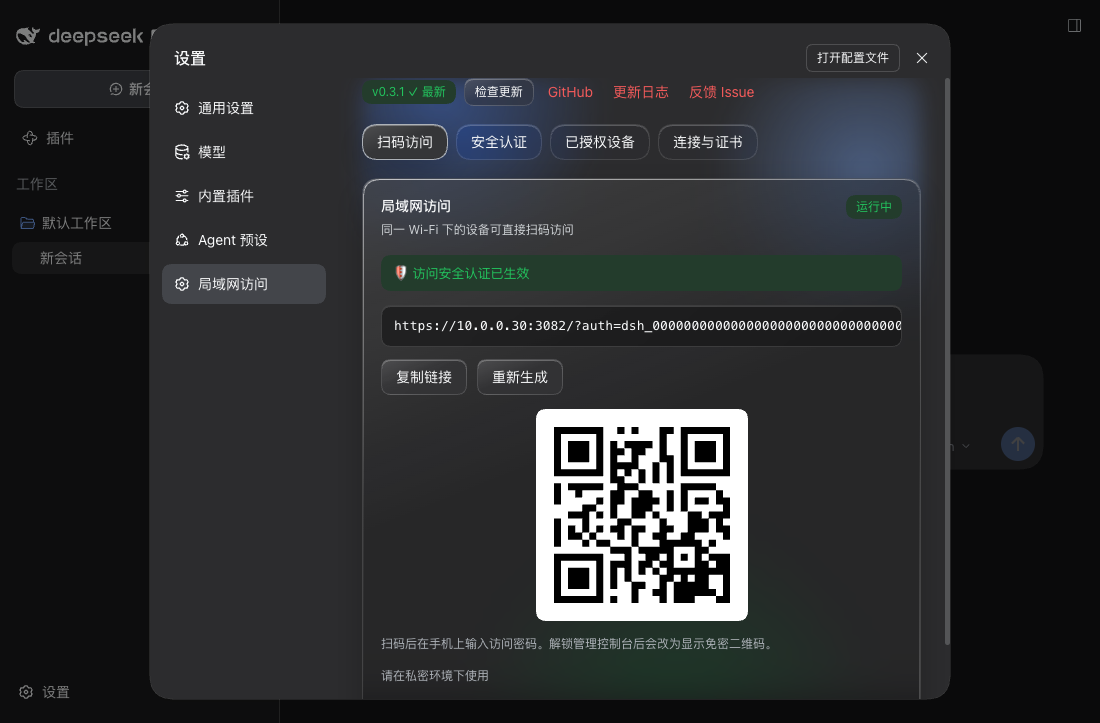Click the deepseek whale logo
Viewport: 1100px width, 723px height.
[28, 36]
